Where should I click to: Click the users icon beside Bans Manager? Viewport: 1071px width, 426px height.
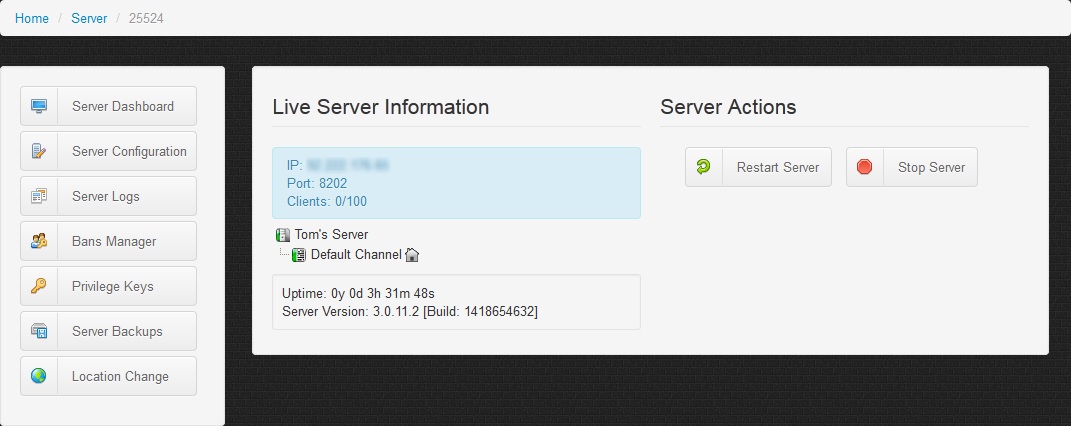pos(39,241)
